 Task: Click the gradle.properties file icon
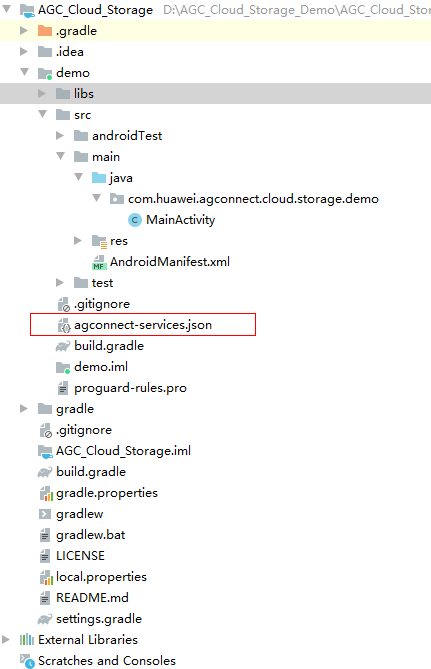[46, 494]
